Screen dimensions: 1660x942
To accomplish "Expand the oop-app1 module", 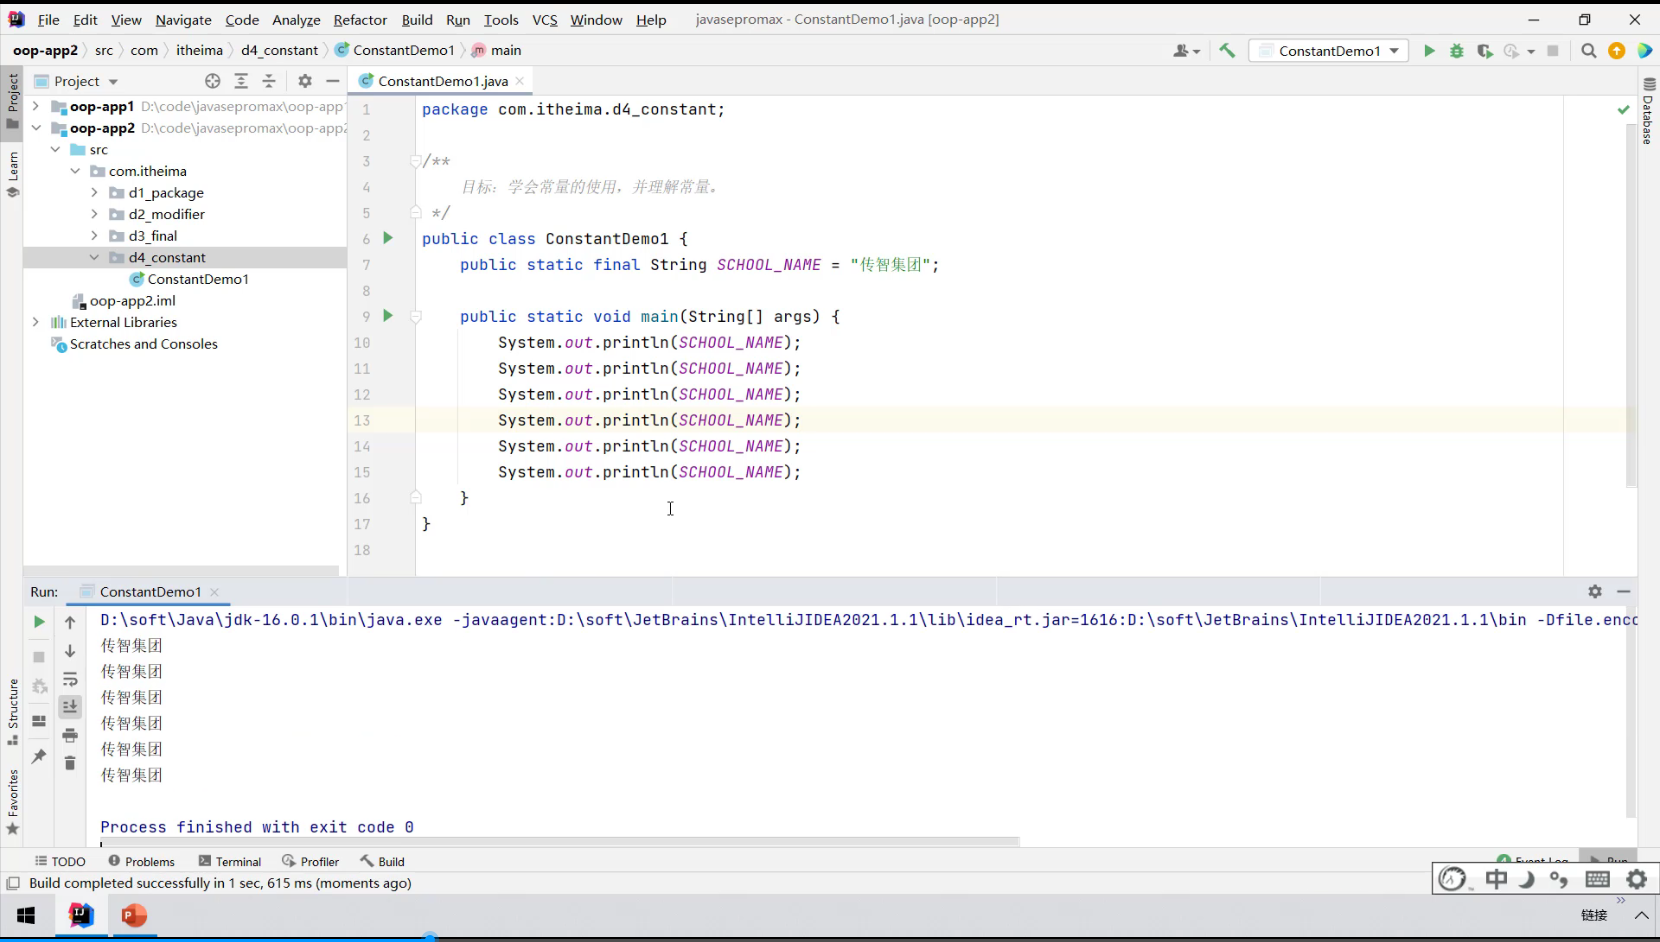I will pos(36,106).
